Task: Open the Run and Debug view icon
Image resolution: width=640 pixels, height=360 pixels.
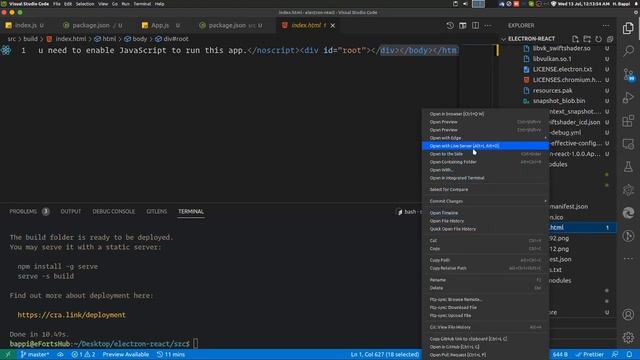Action: [628, 98]
